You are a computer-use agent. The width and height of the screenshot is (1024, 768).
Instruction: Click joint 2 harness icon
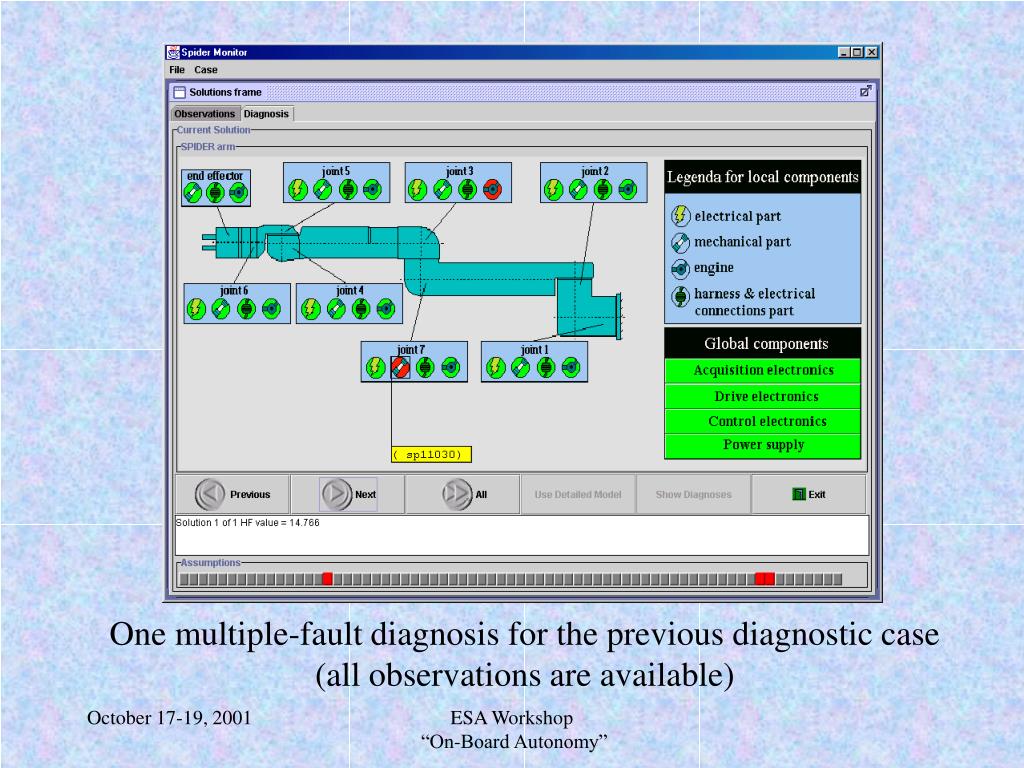pyautogui.click(x=603, y=189)
